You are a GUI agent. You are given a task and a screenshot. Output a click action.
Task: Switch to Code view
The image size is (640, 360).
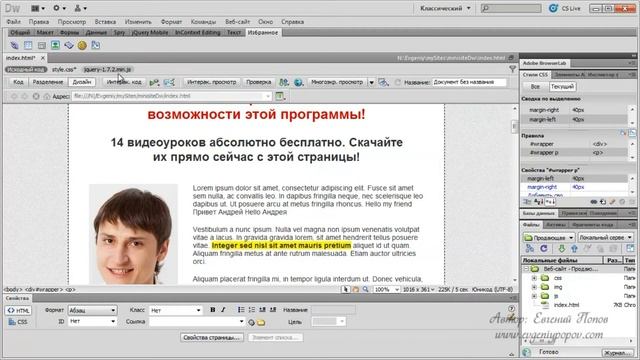(x=18, y=82)
